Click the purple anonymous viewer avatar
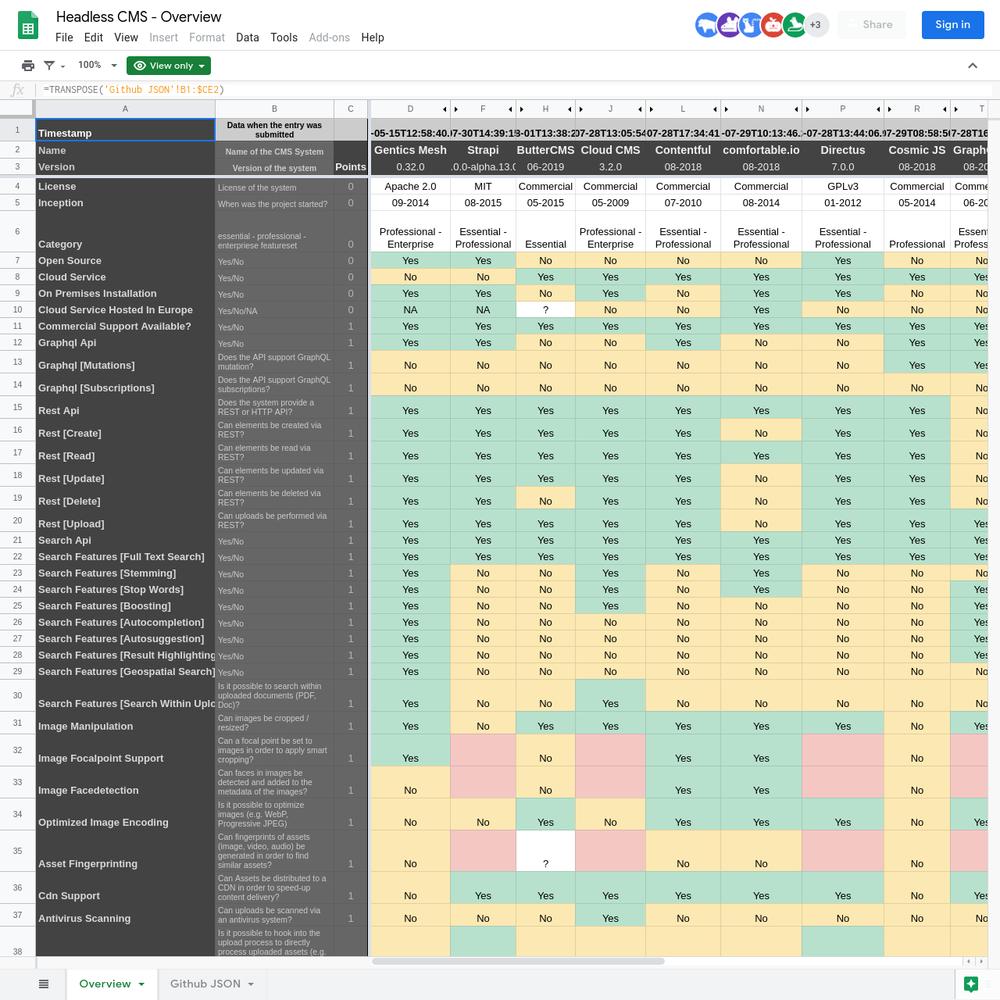 click(729, 25)
